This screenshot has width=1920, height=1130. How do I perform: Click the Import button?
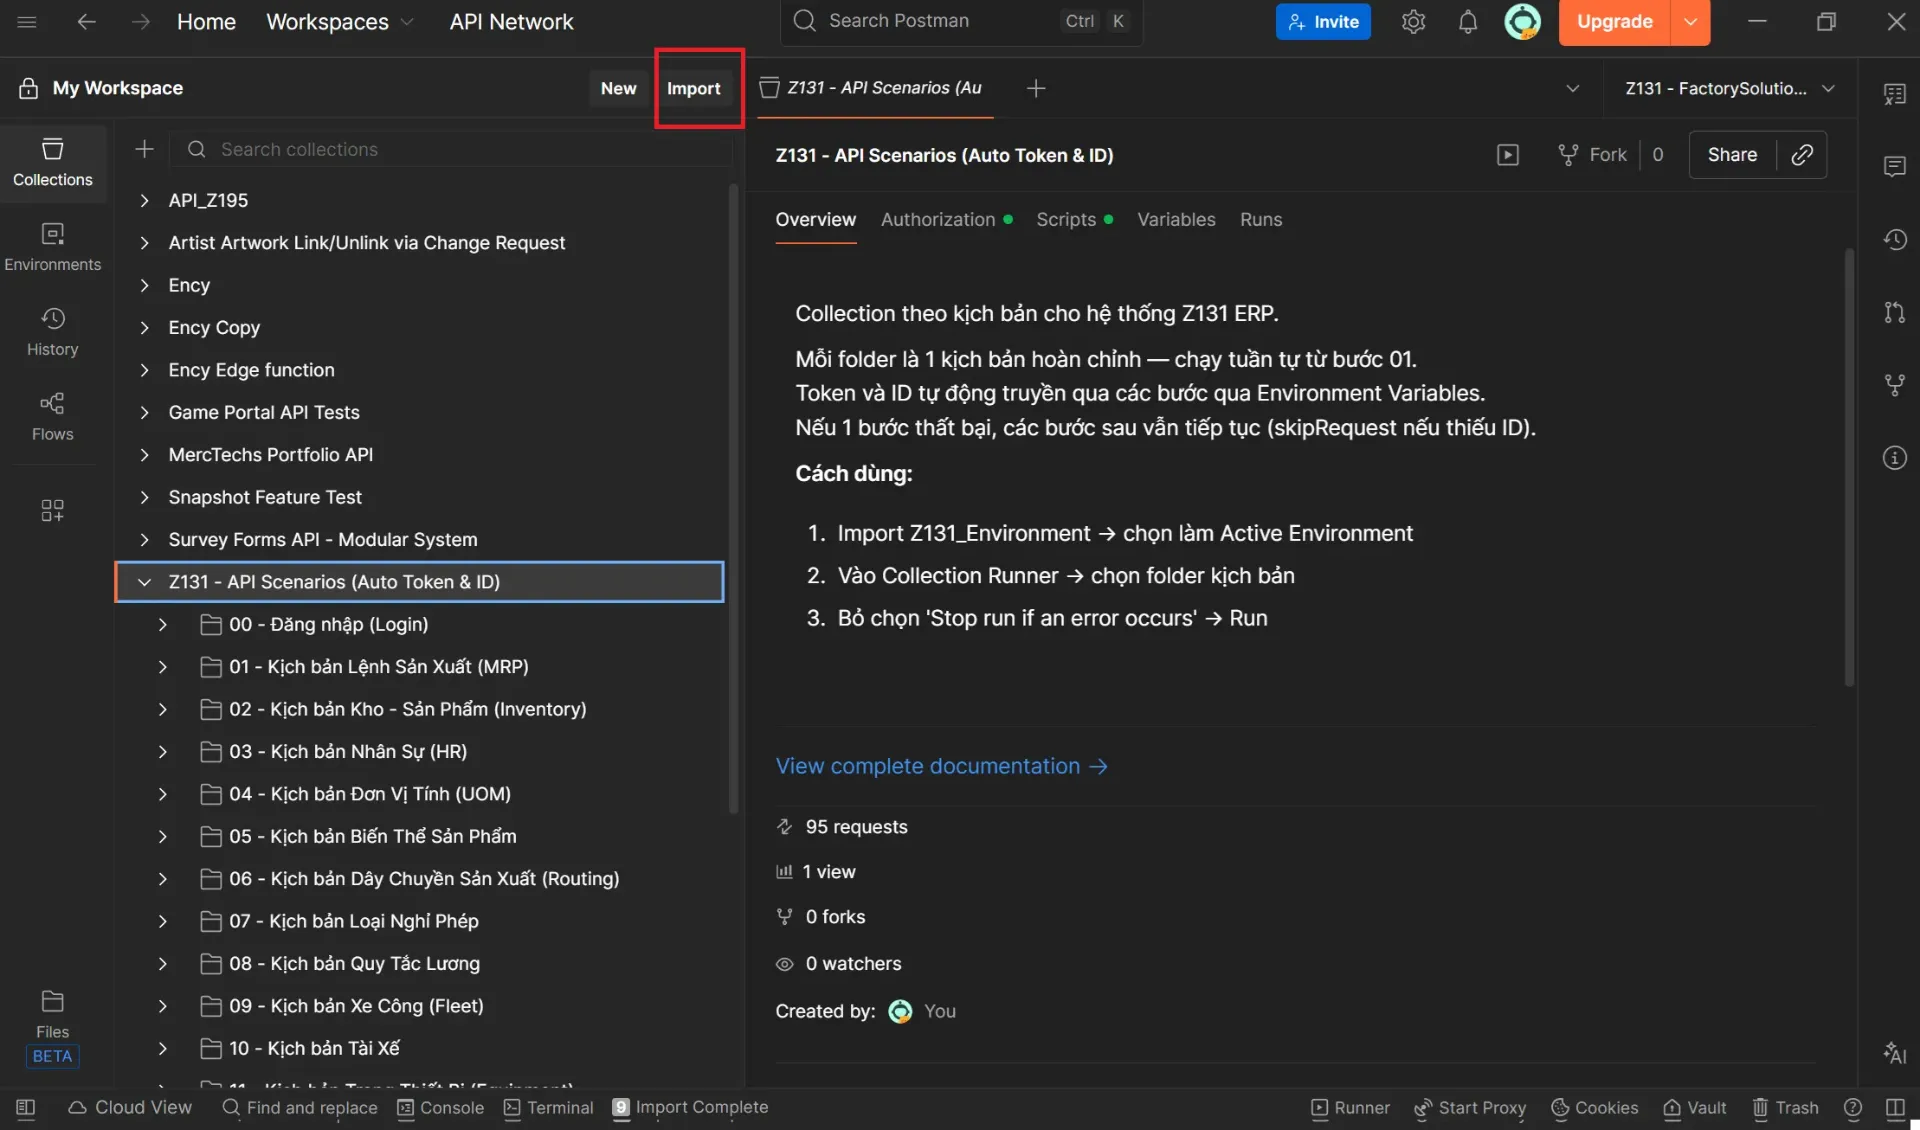693,88
